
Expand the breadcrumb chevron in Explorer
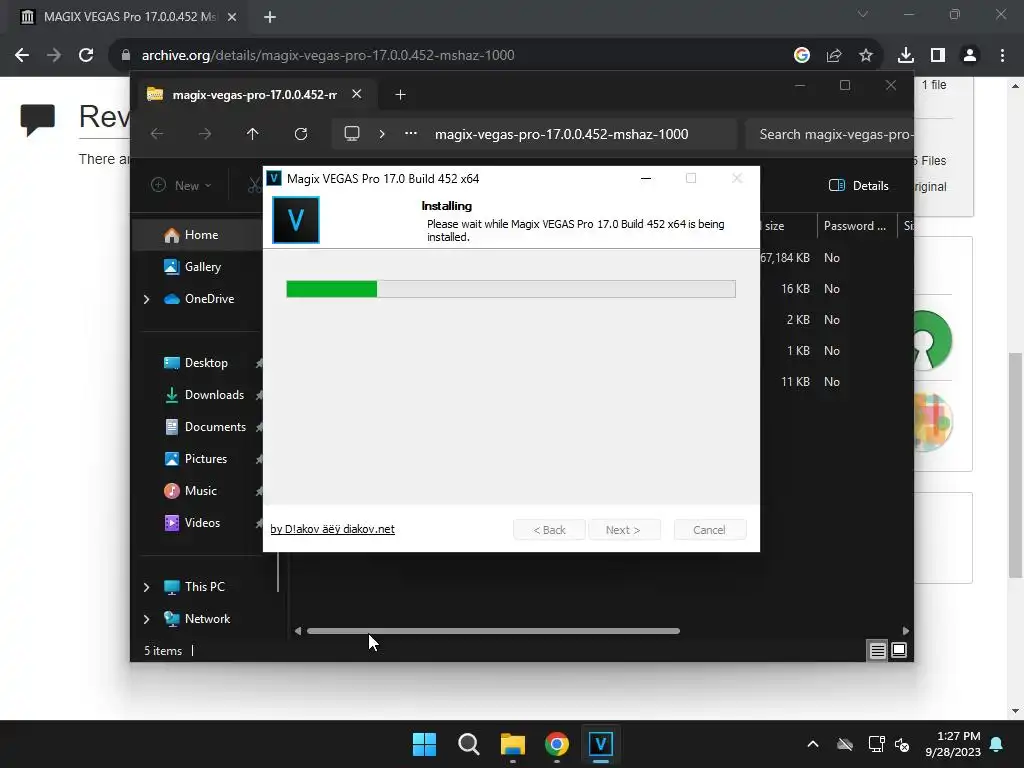(x=382, y=134)
